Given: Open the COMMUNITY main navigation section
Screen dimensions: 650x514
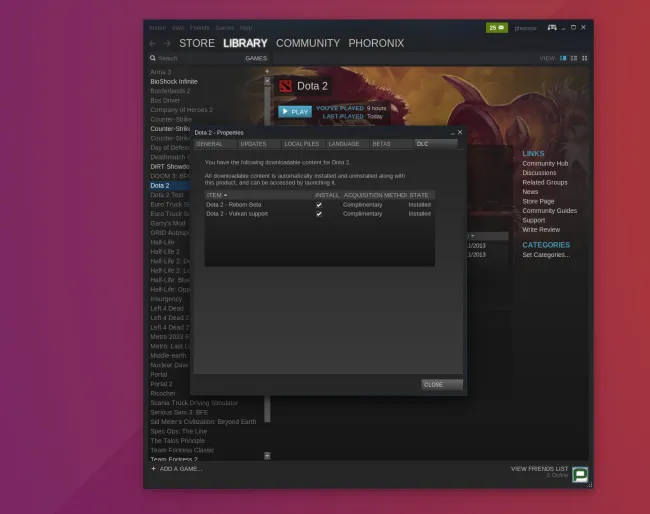Looking at the screenshot, I should pos(307,43).
